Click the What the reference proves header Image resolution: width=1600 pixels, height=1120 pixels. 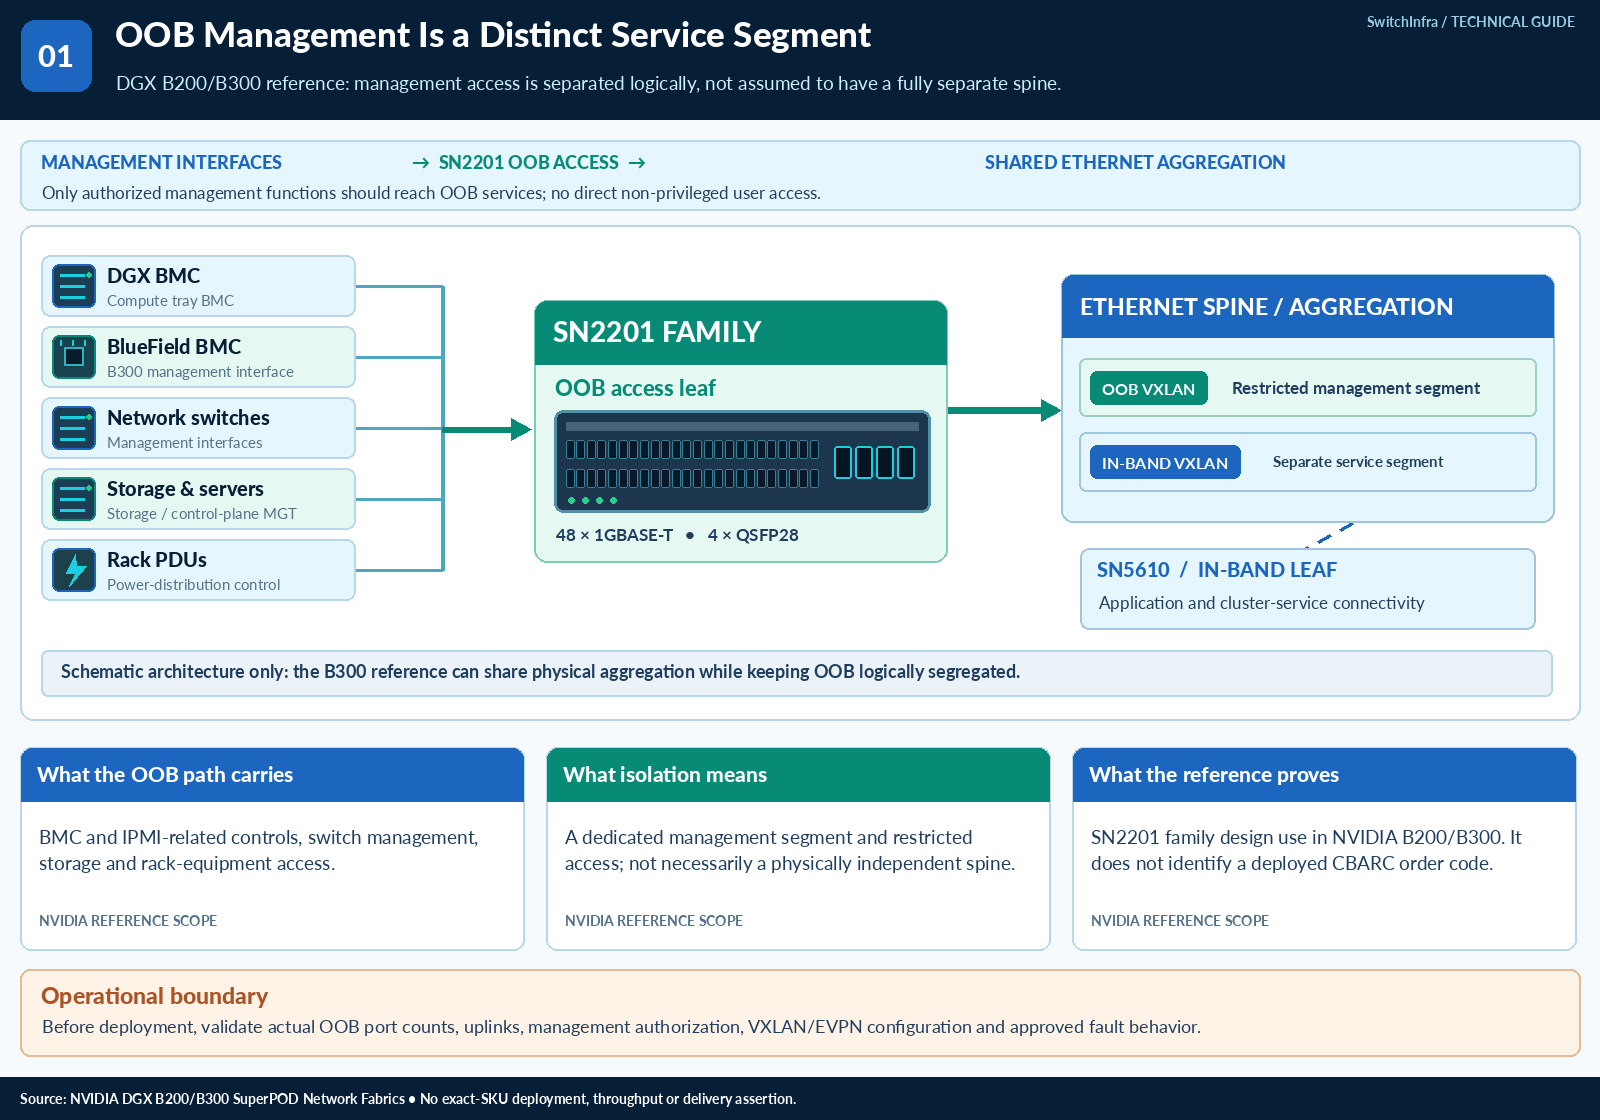[1324, 775]
